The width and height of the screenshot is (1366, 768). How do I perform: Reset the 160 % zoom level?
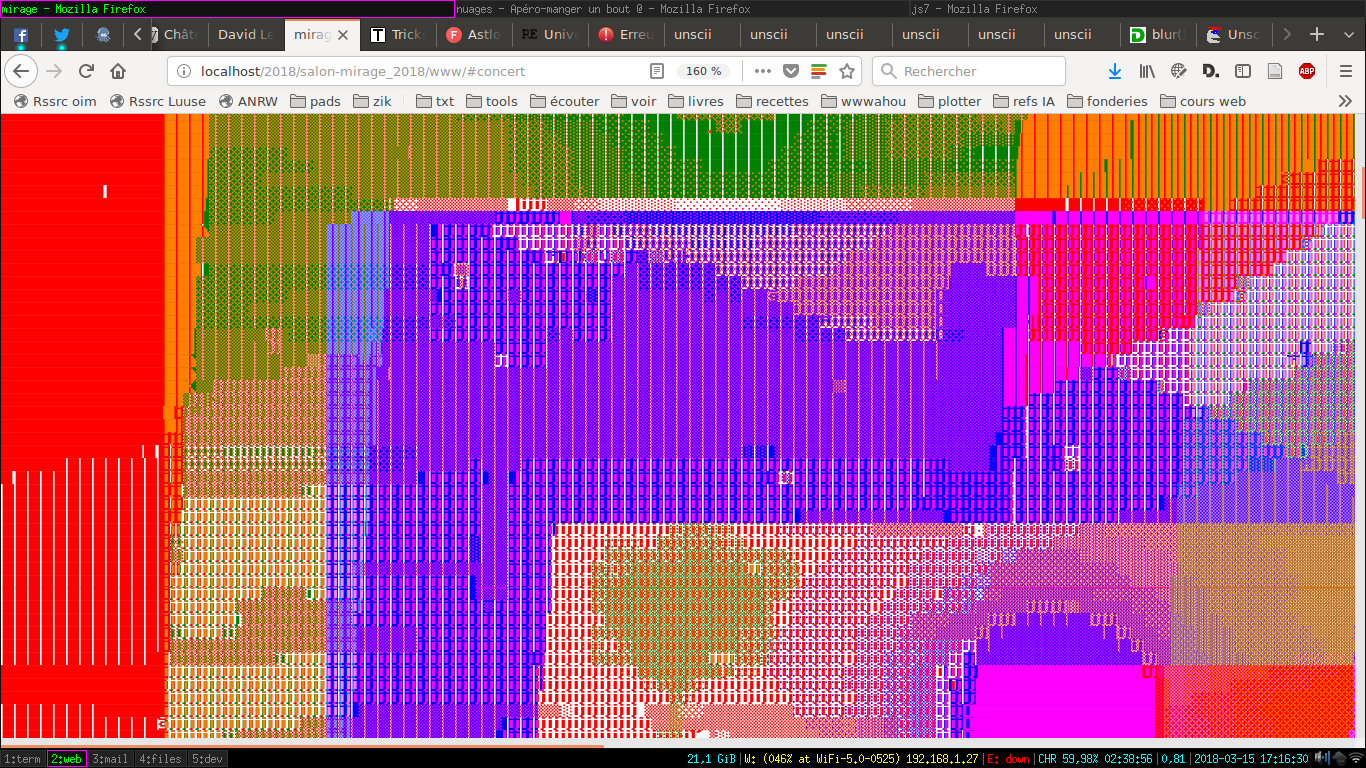(703, 71)
